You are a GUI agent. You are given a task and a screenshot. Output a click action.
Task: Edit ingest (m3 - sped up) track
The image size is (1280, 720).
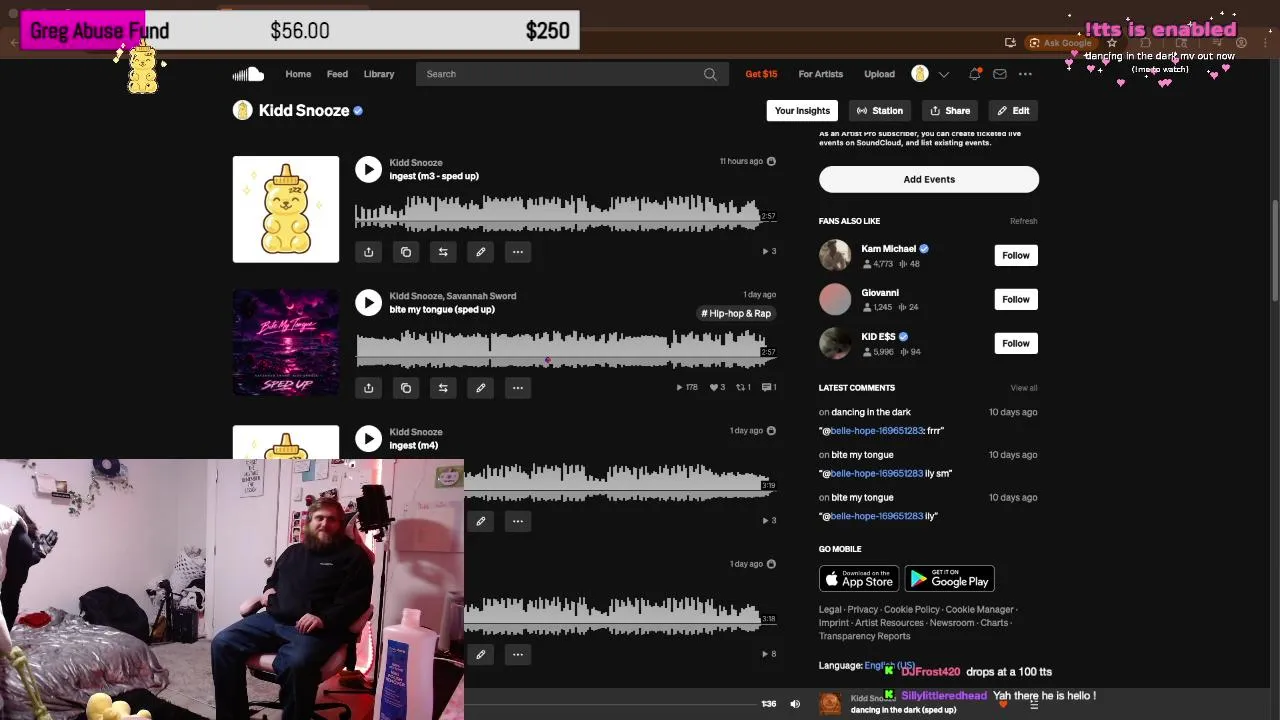pos(481,252)
